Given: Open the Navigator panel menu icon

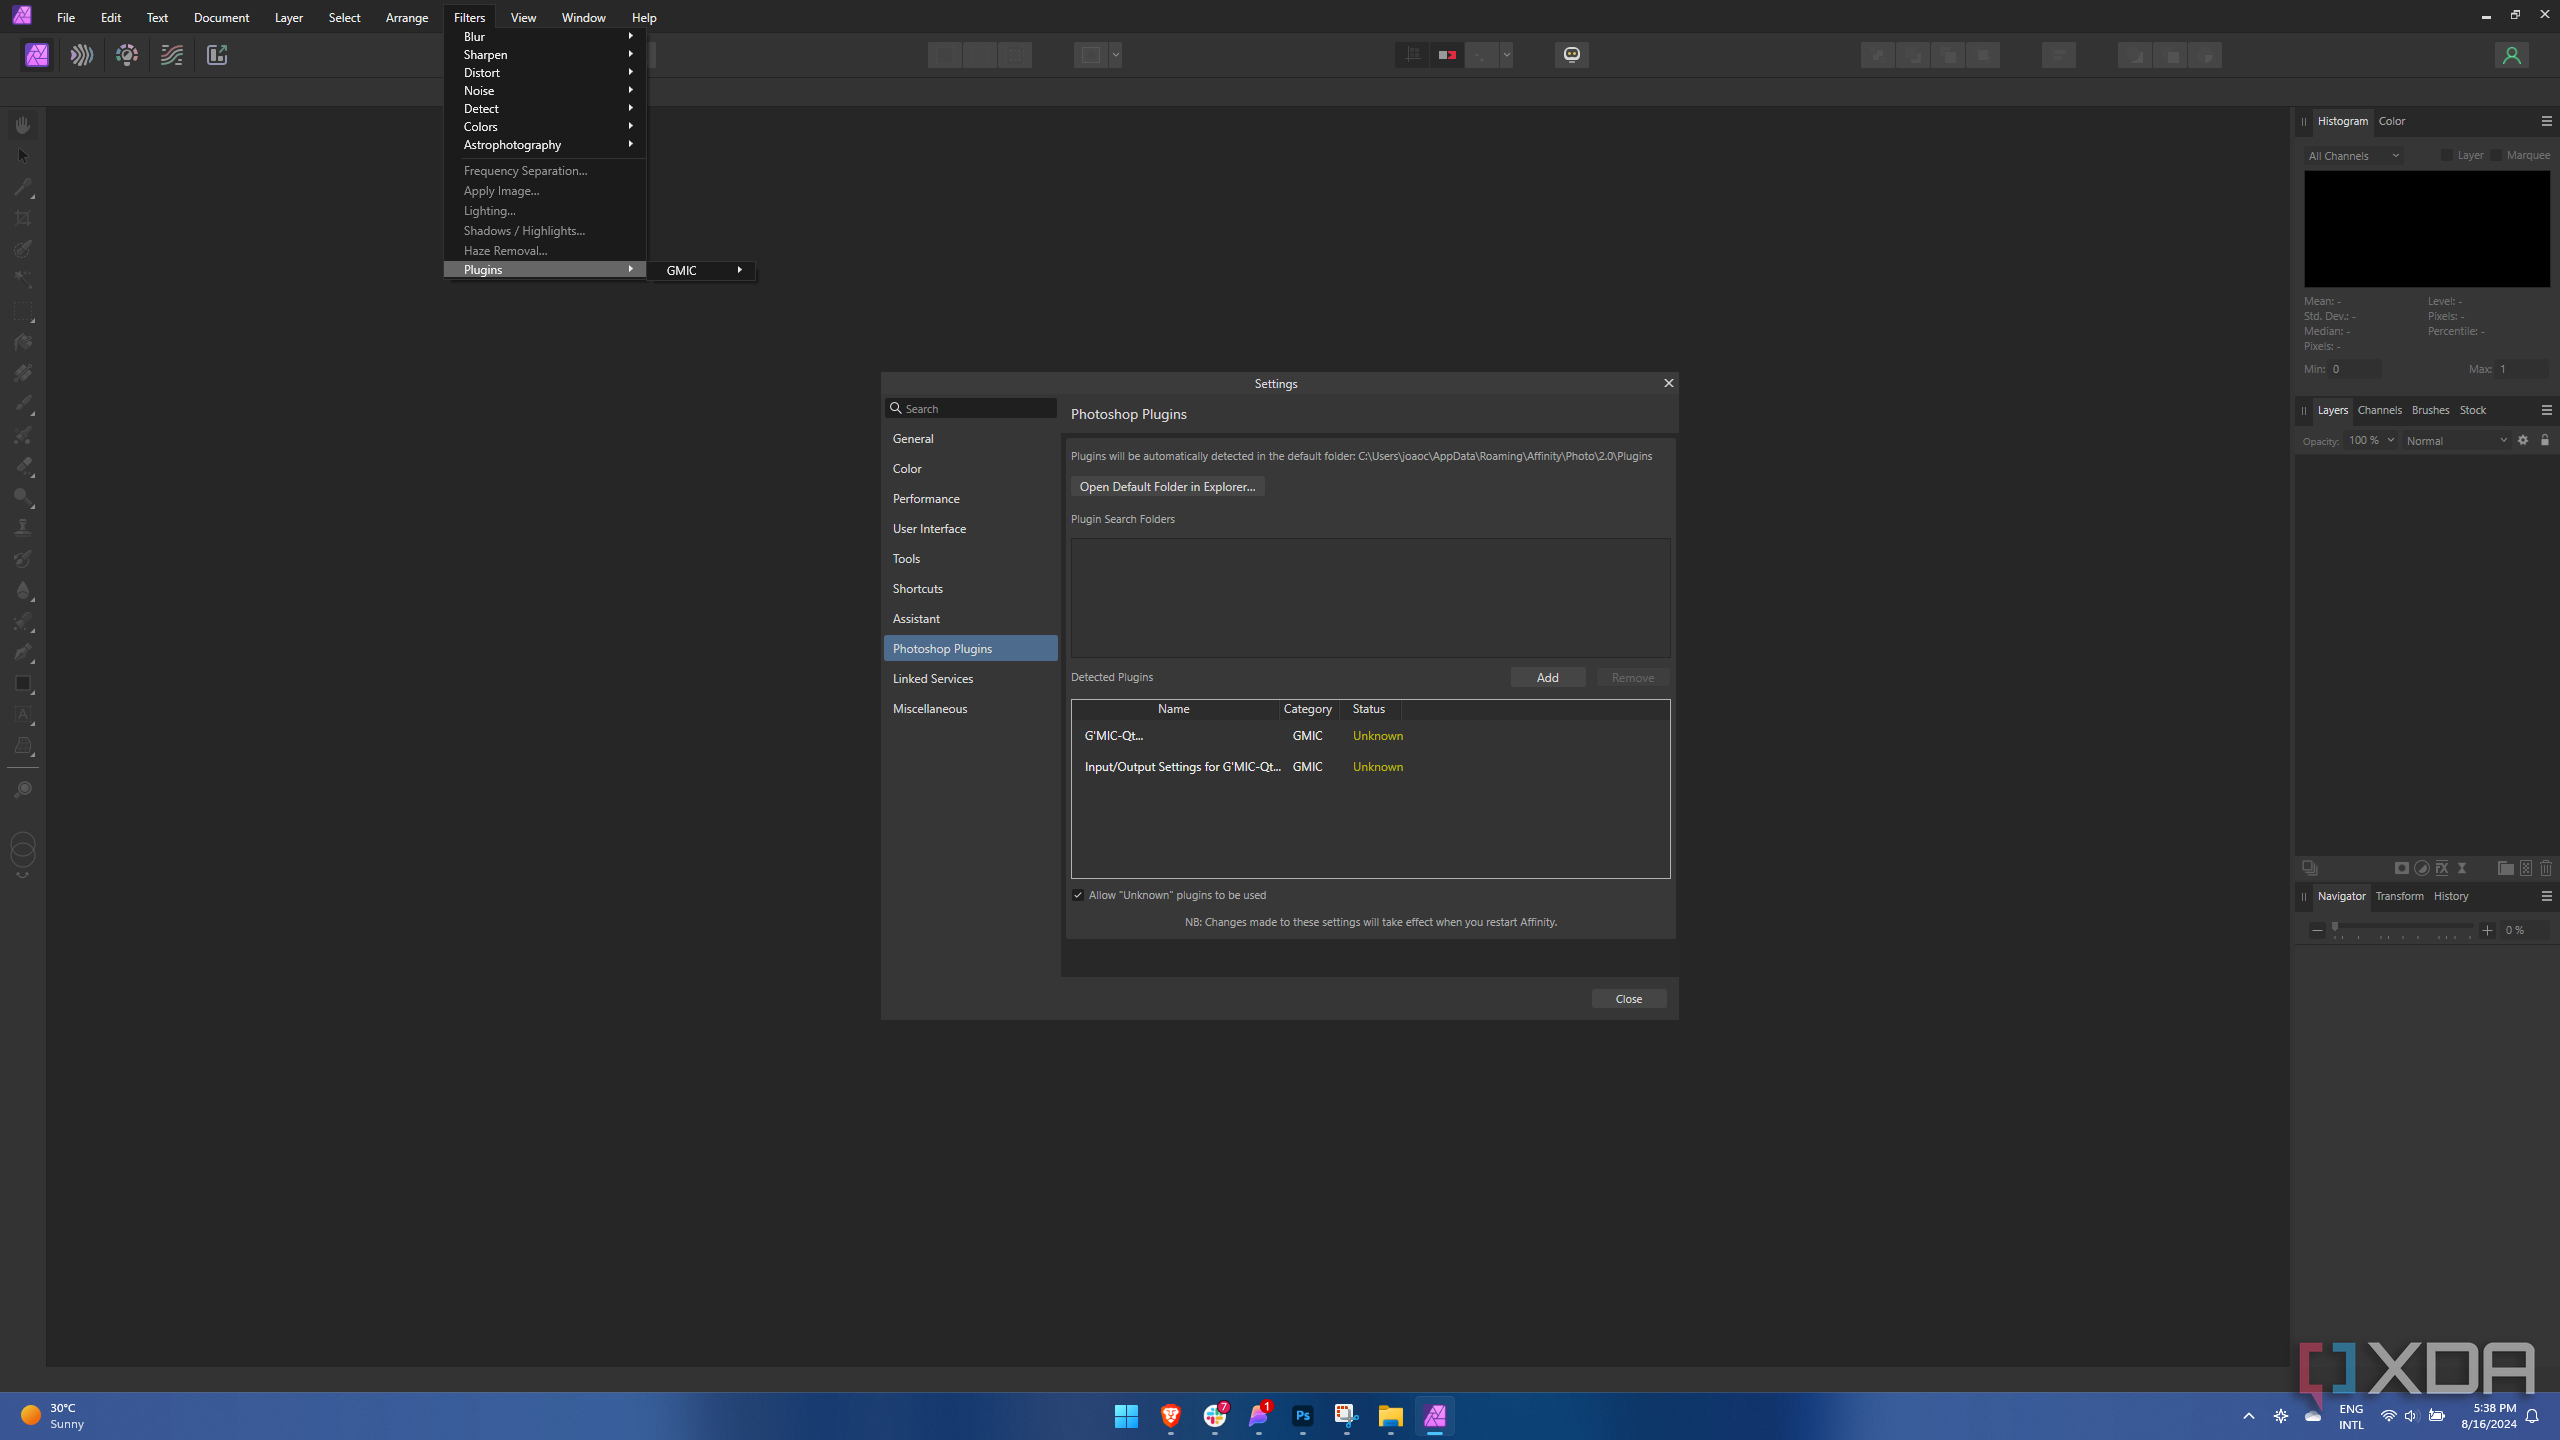Looking at the screenshot, I should tap(2547, 896).
